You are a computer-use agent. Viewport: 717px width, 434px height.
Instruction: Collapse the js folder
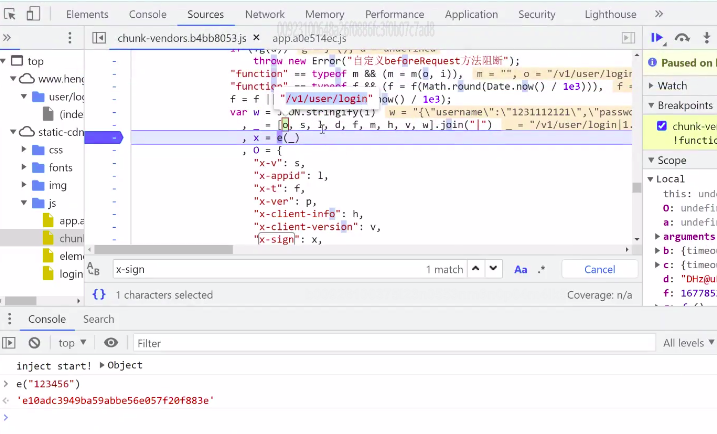[24, 203]
